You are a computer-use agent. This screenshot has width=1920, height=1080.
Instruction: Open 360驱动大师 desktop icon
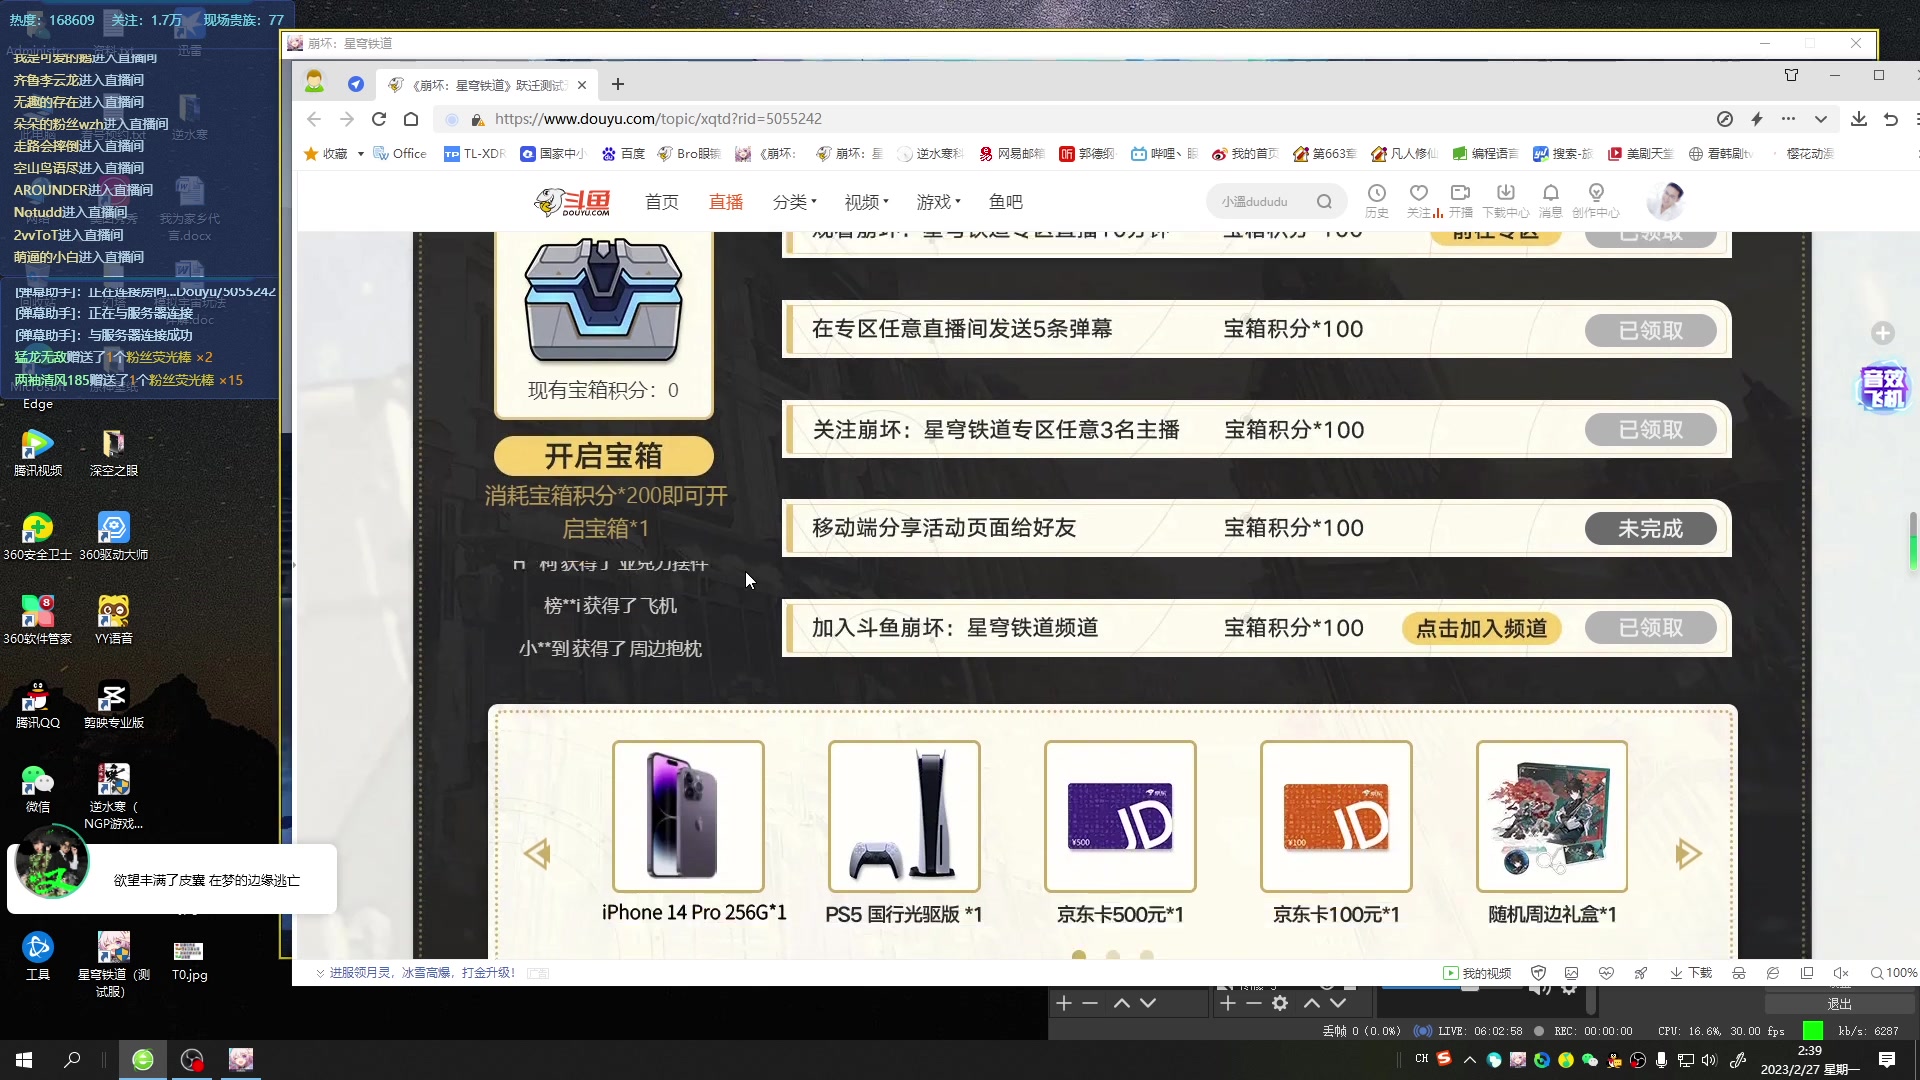click(x=113, y=536)
